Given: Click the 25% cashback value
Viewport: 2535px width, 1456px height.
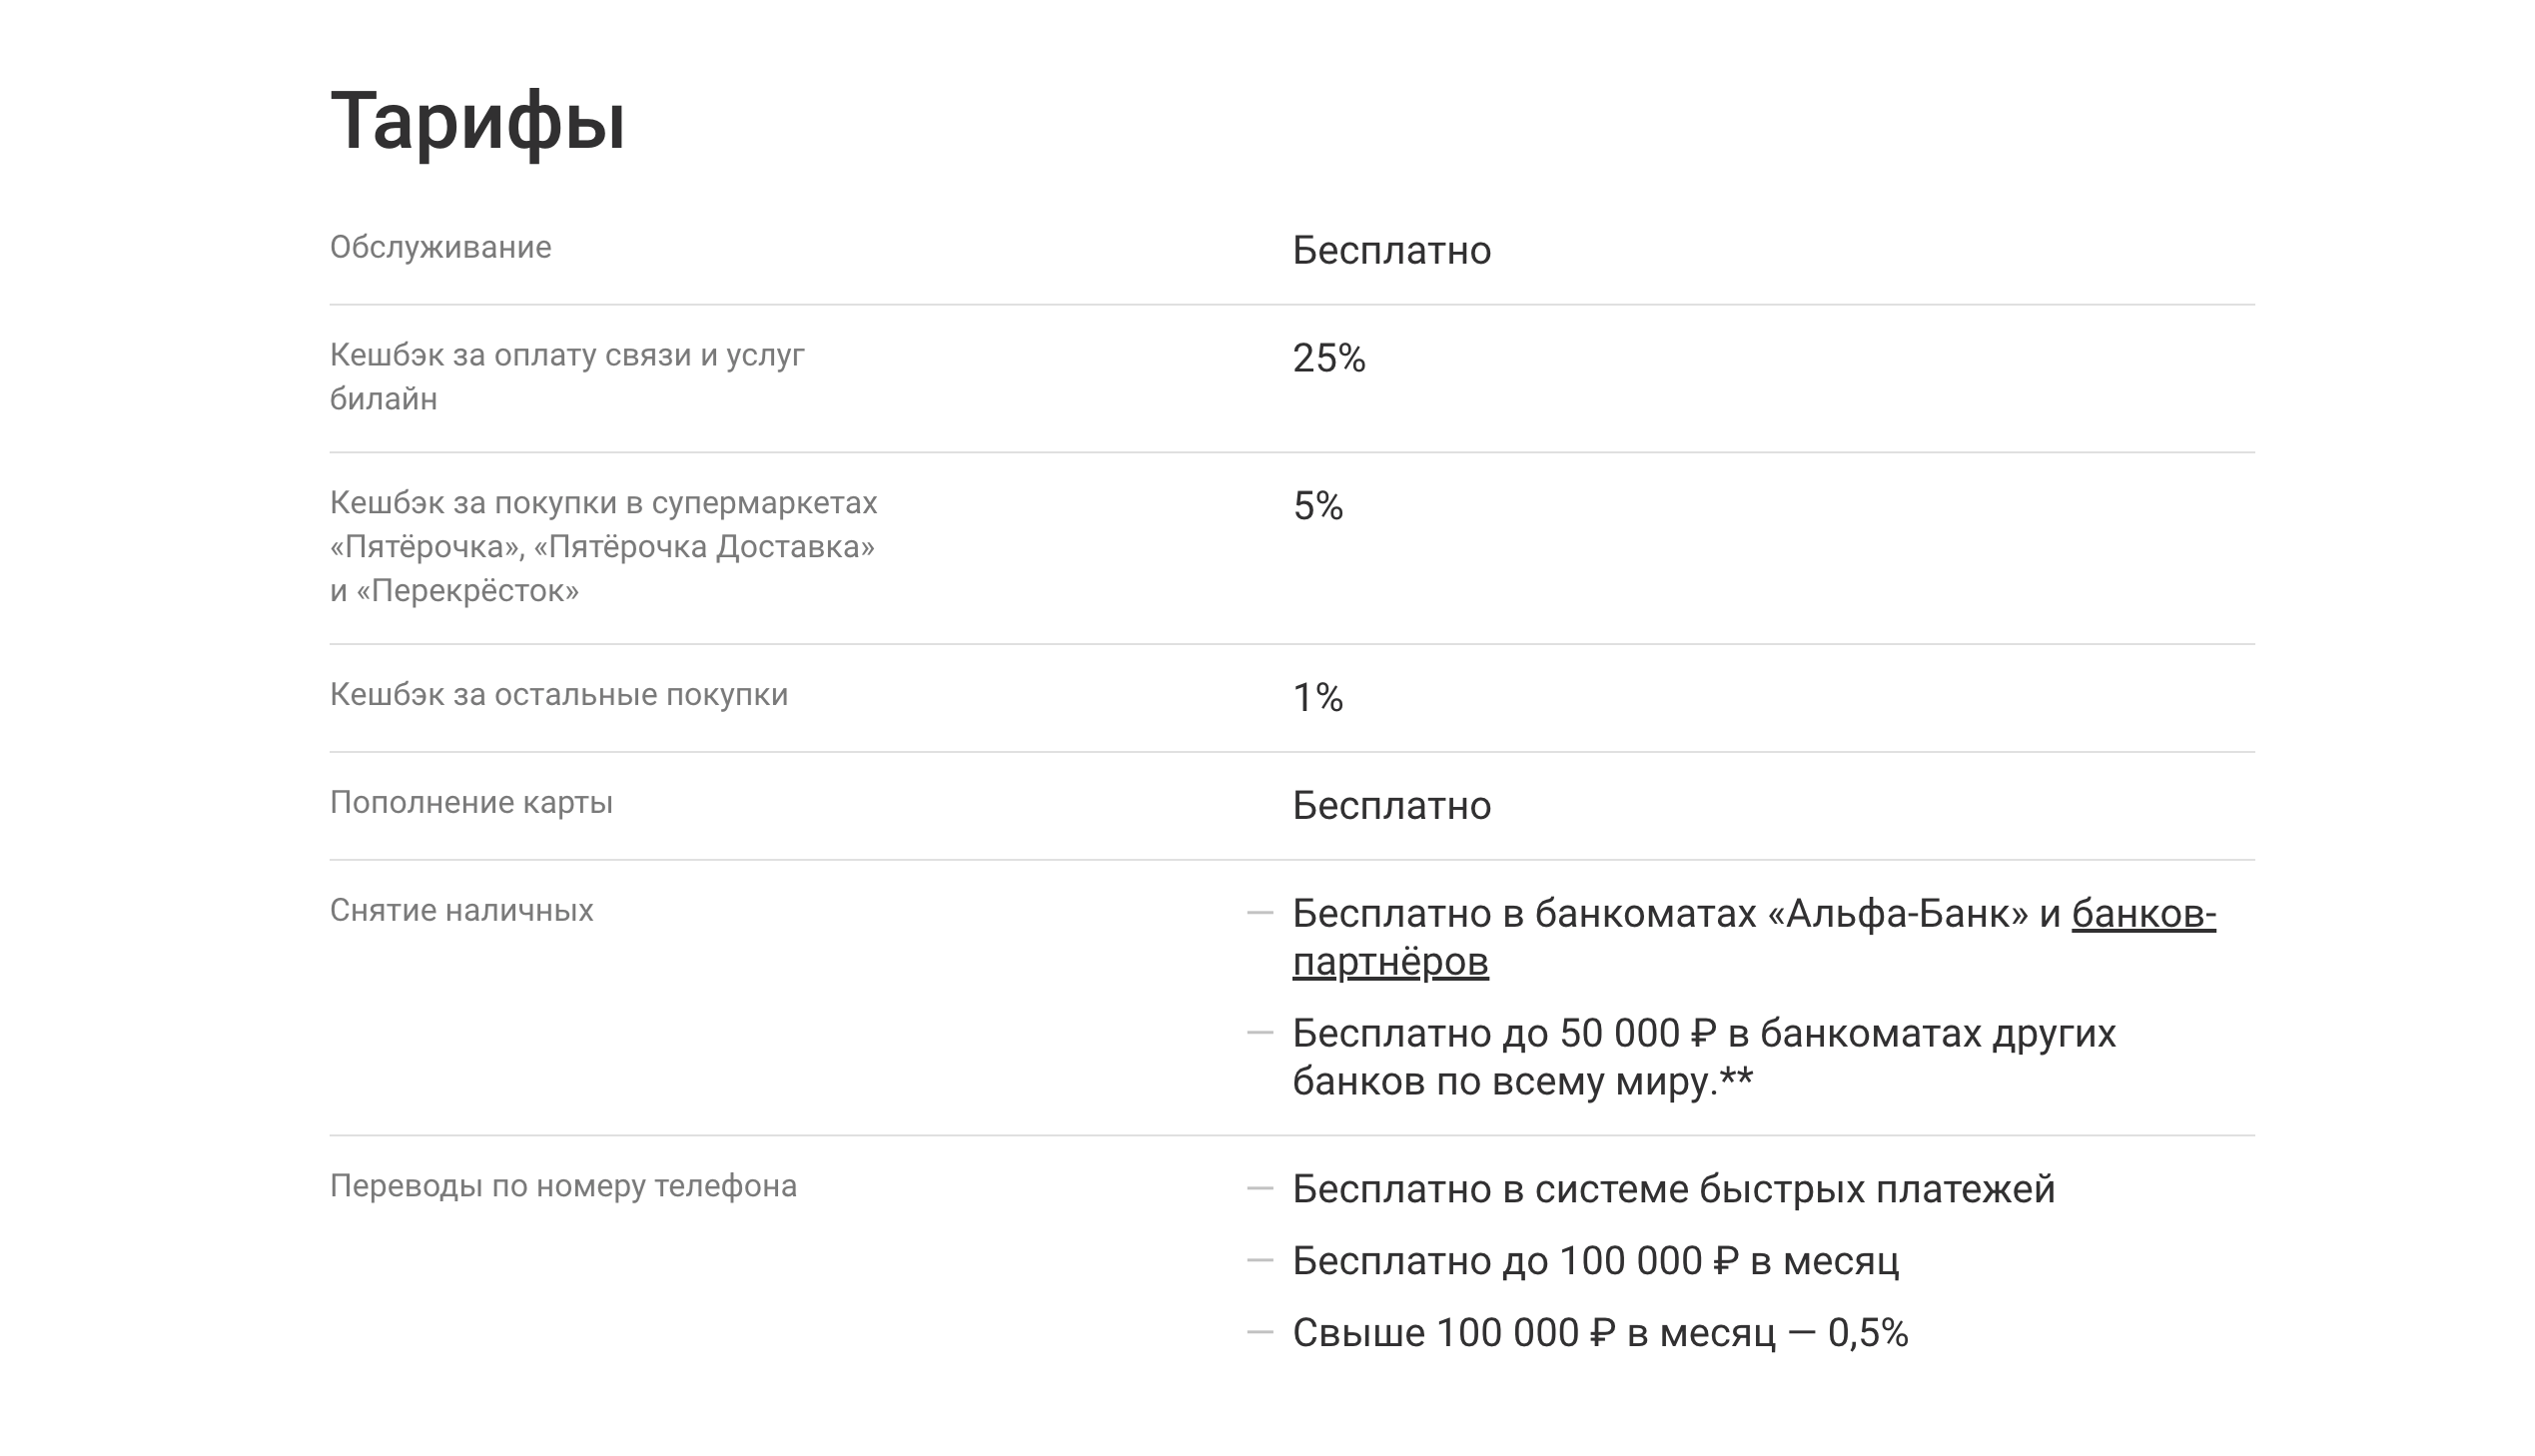Looking at the screenshot, I should 1328,358.
